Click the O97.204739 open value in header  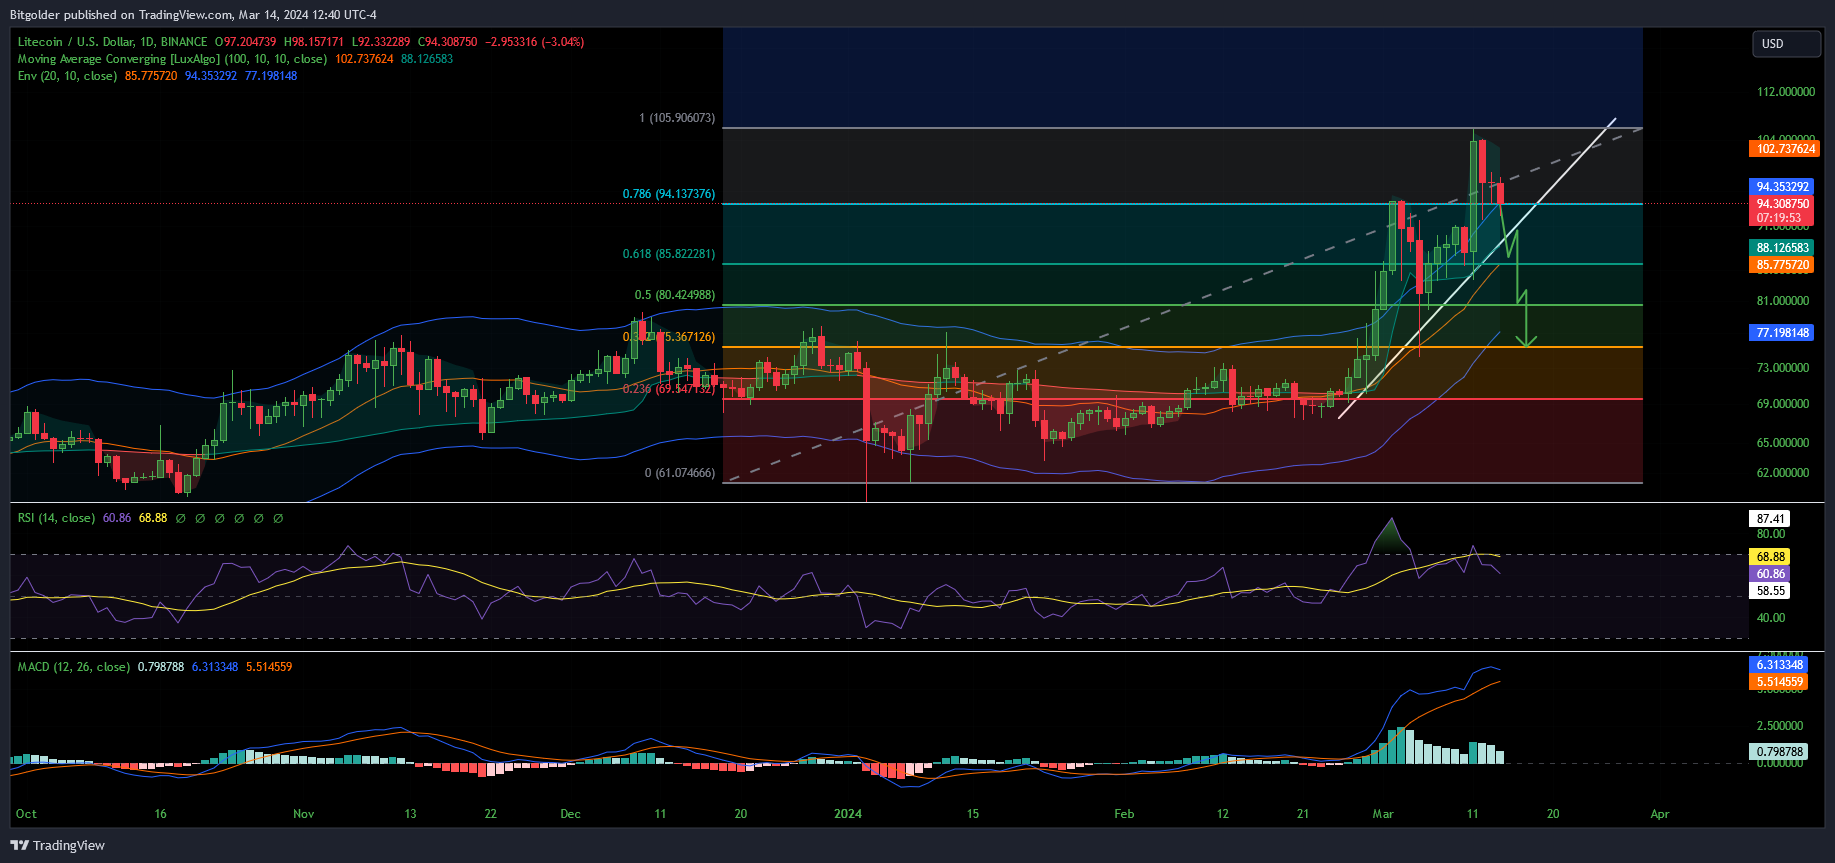coord(246,42)
